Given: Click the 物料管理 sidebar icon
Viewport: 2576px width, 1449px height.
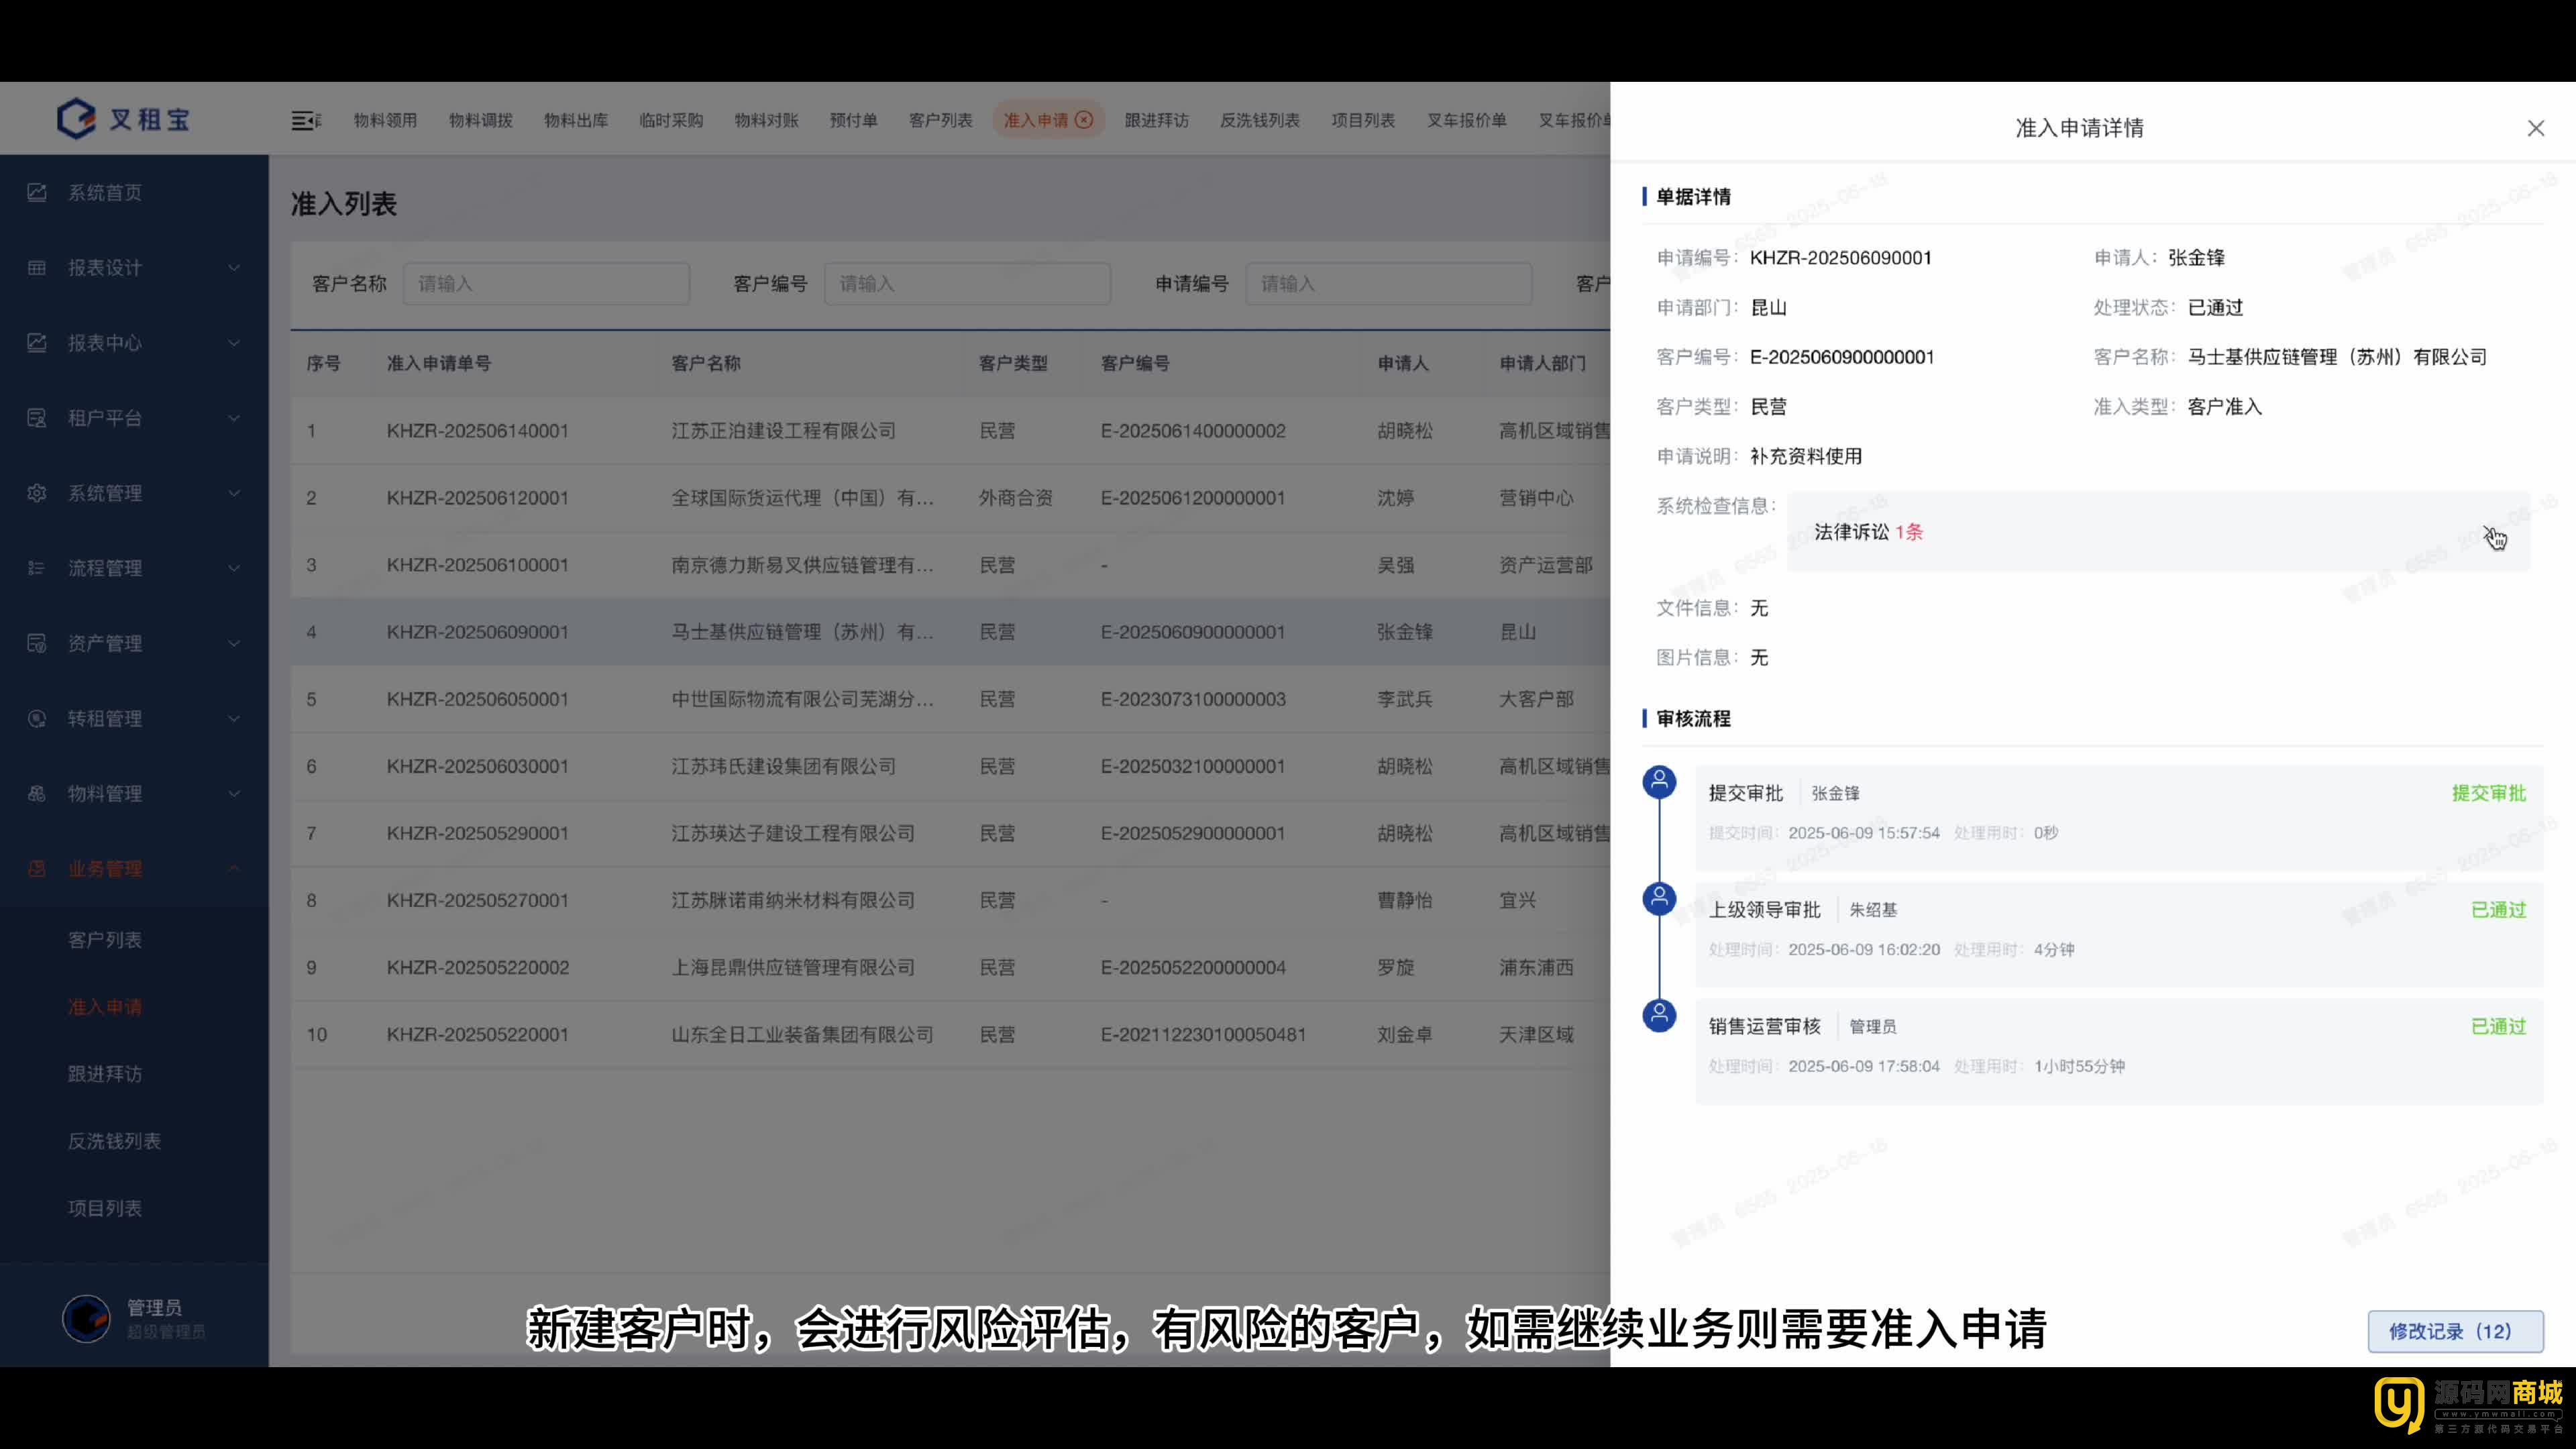Looking at the screenshot, I should click(37, 793).
